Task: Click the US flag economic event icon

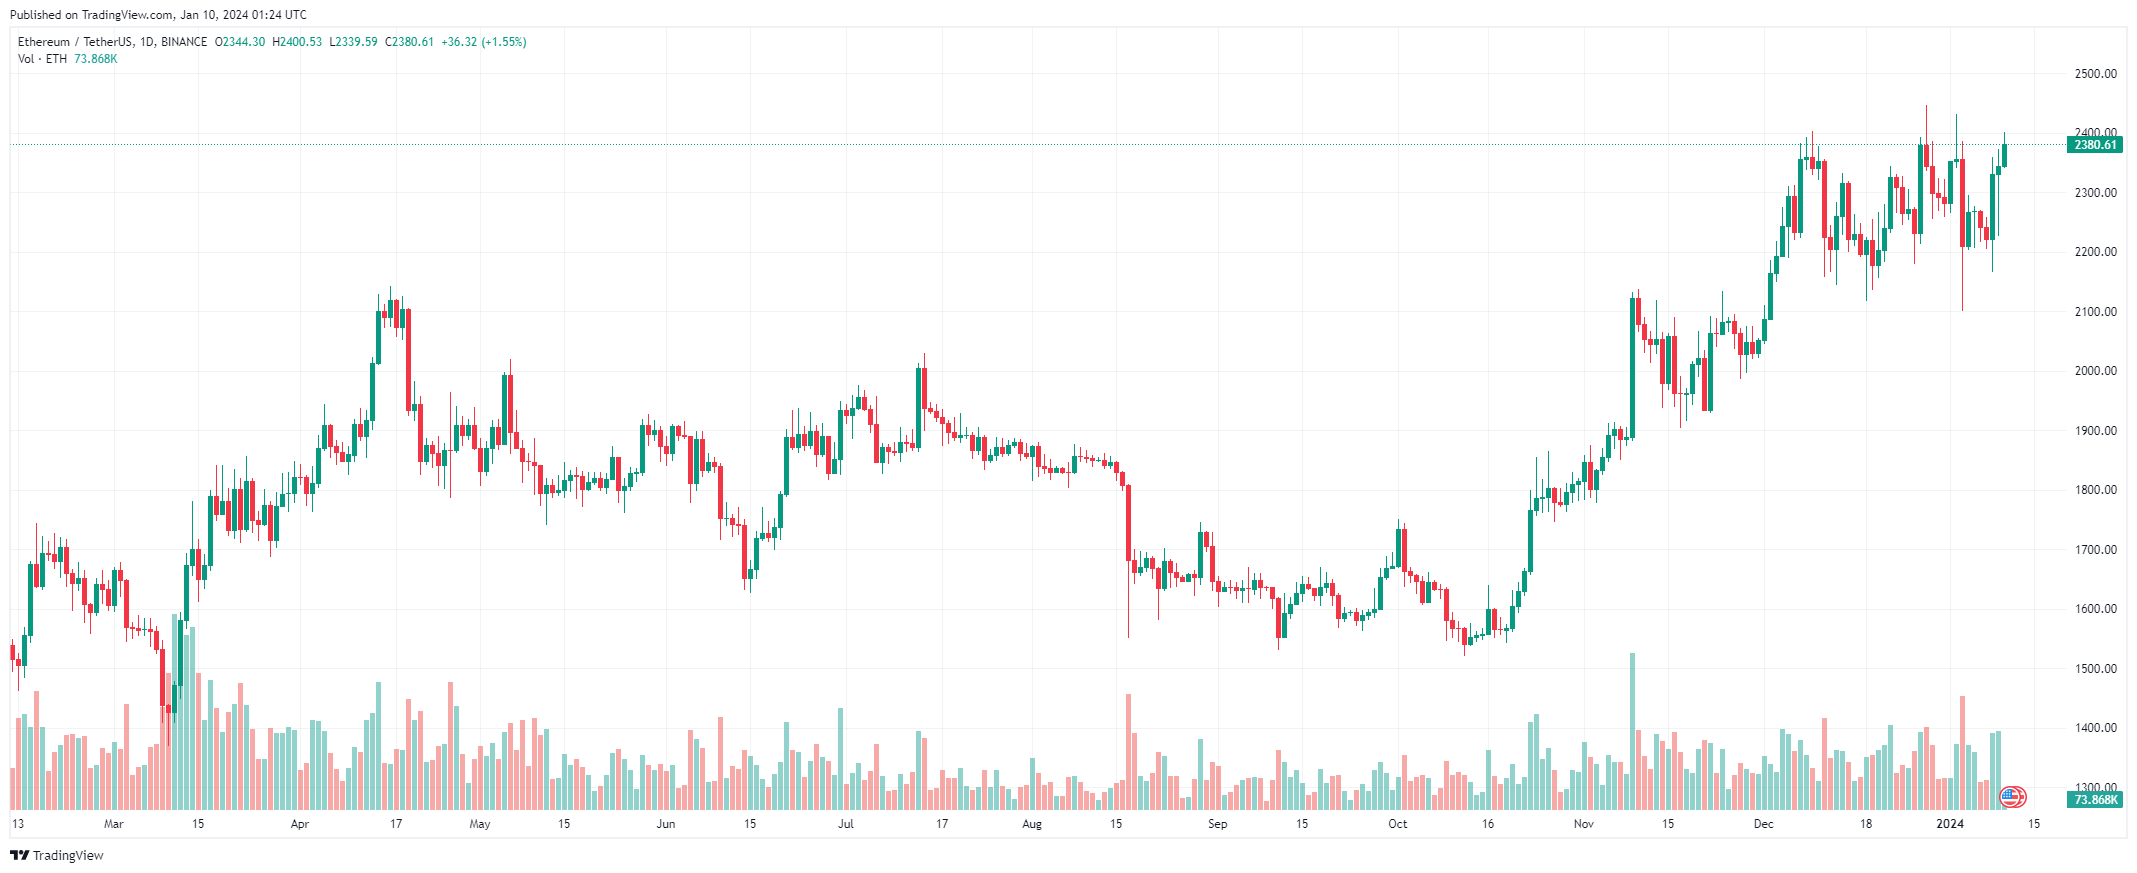Action: [2012, 797]
